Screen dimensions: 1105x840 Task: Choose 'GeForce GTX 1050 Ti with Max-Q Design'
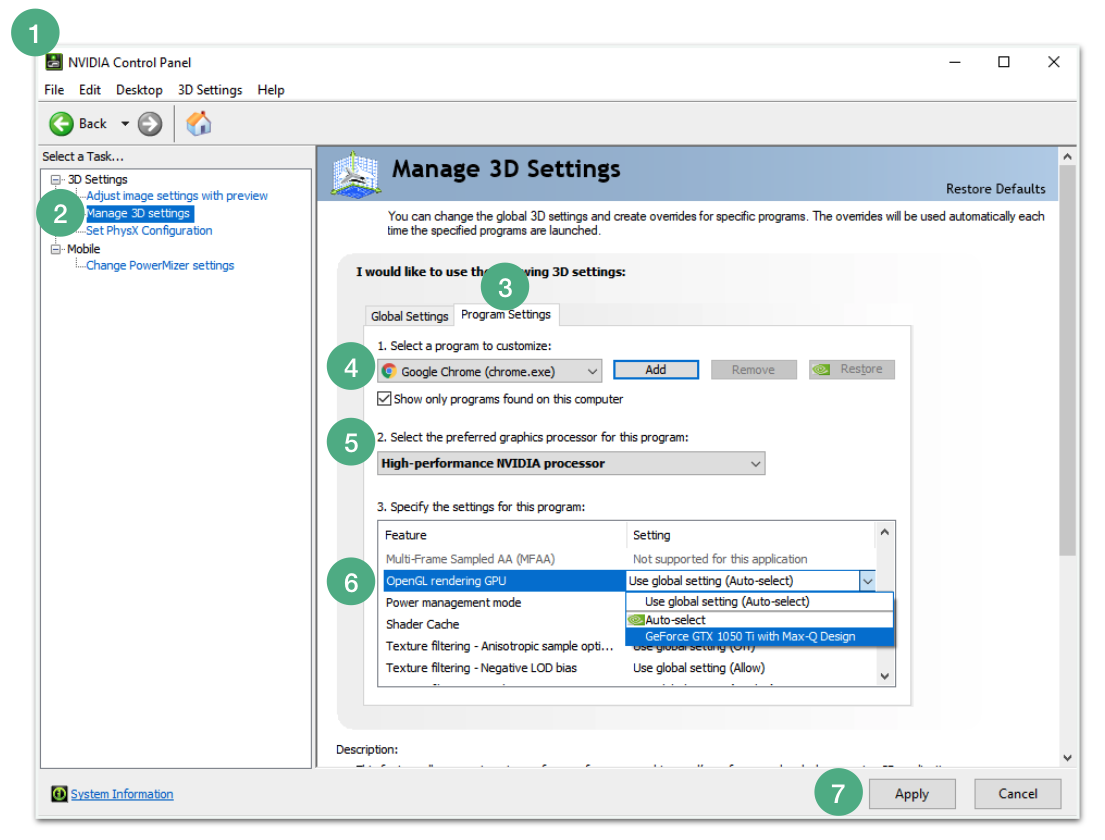760,636
